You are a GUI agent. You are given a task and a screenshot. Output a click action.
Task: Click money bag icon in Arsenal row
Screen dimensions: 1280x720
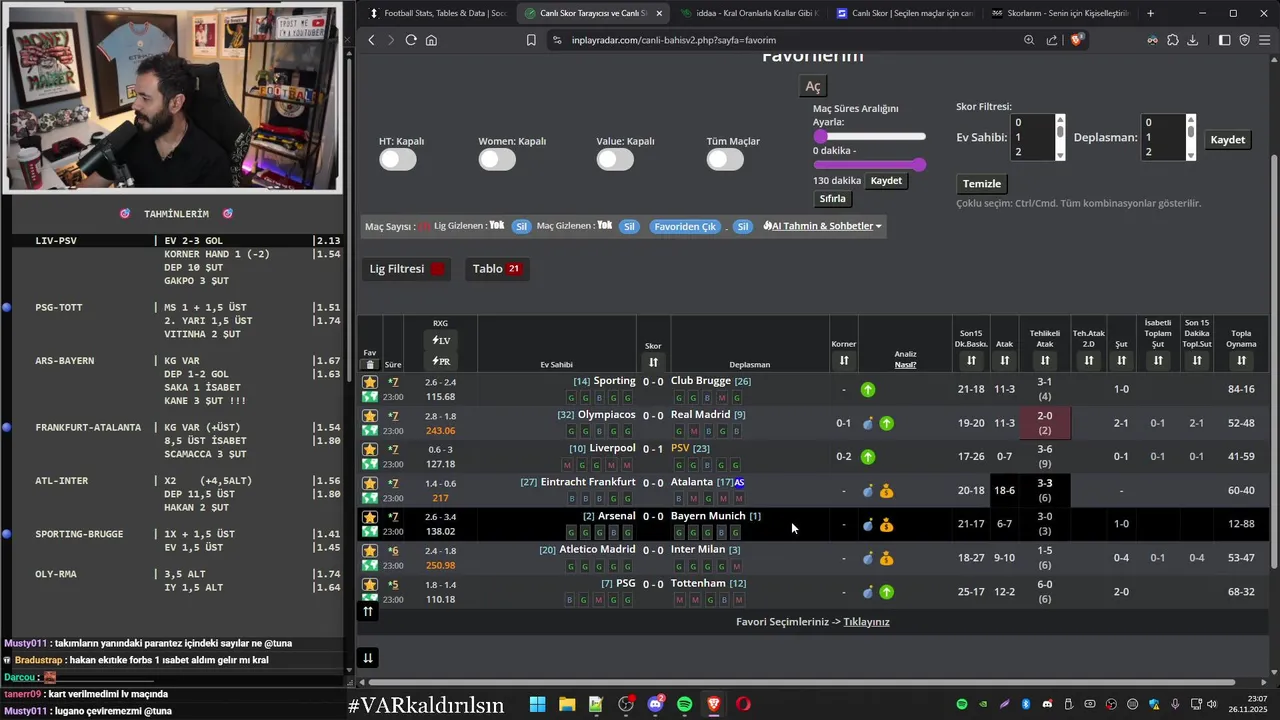886,525
